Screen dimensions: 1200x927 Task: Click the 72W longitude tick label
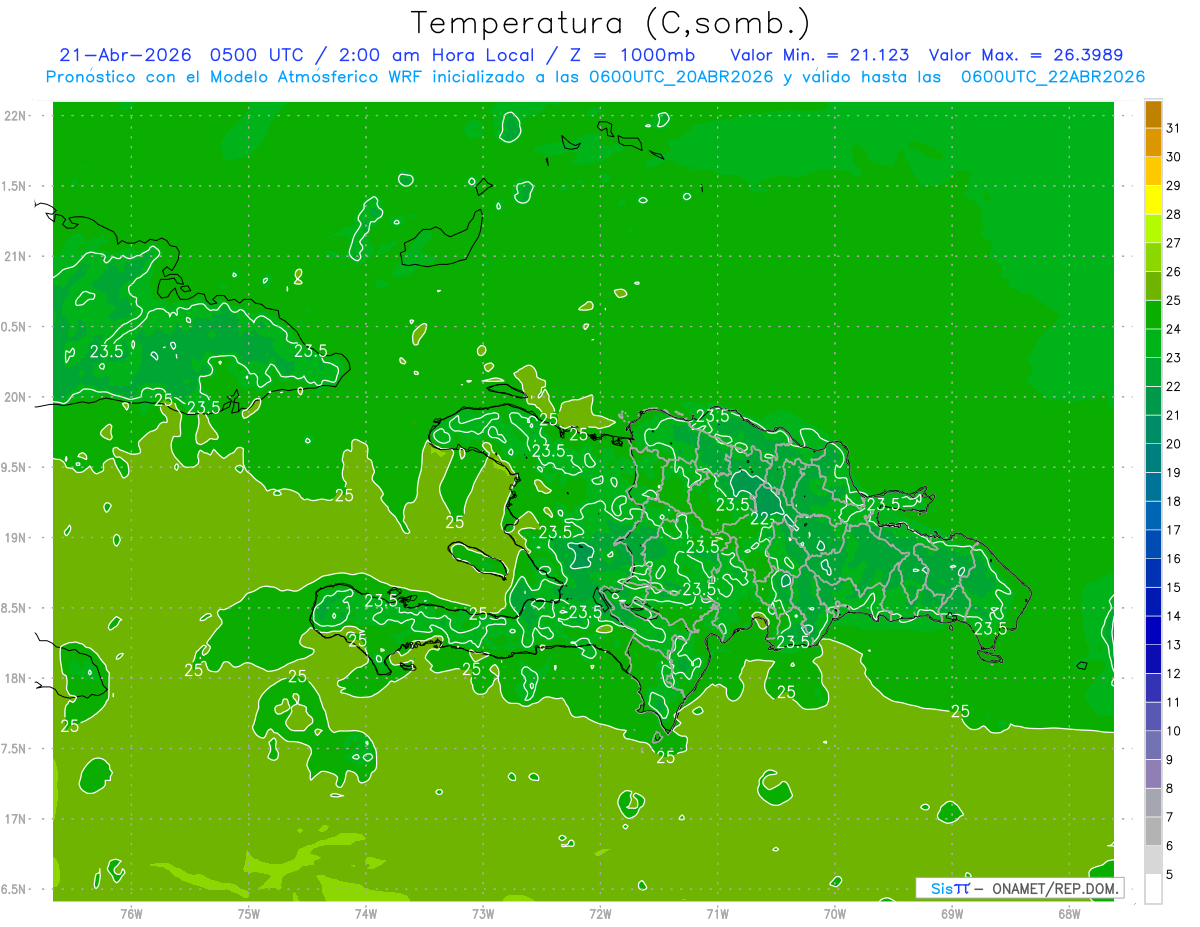click(x=600, y=914)
